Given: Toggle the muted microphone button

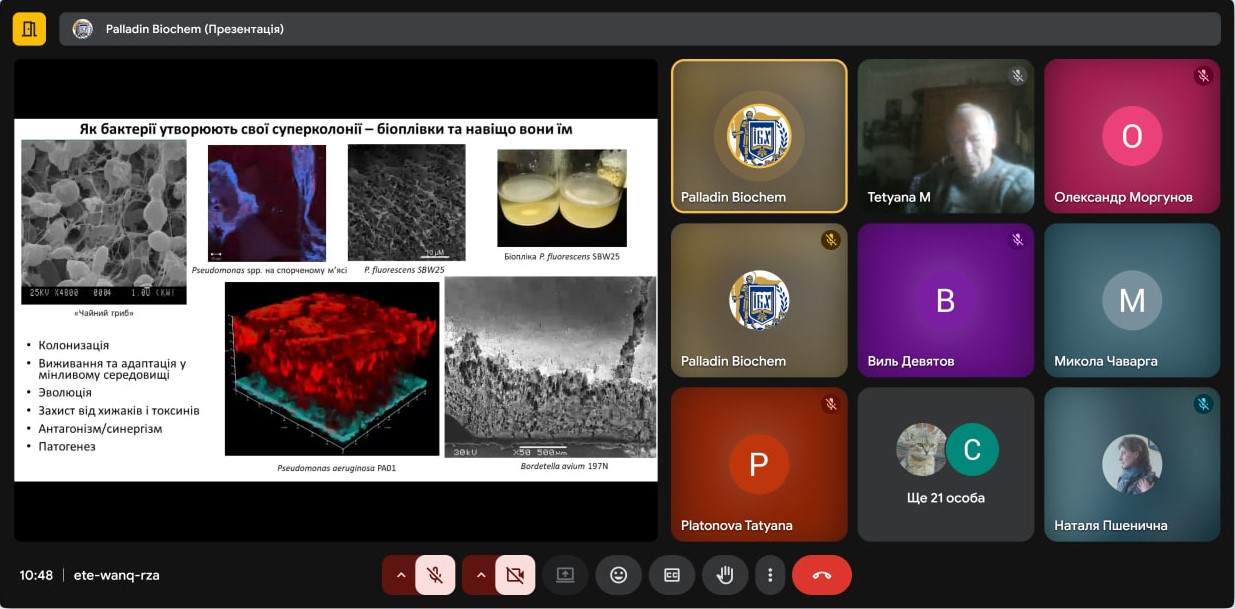Looking at the screenshot, I should pyautogui.click(x=435, y=575).
